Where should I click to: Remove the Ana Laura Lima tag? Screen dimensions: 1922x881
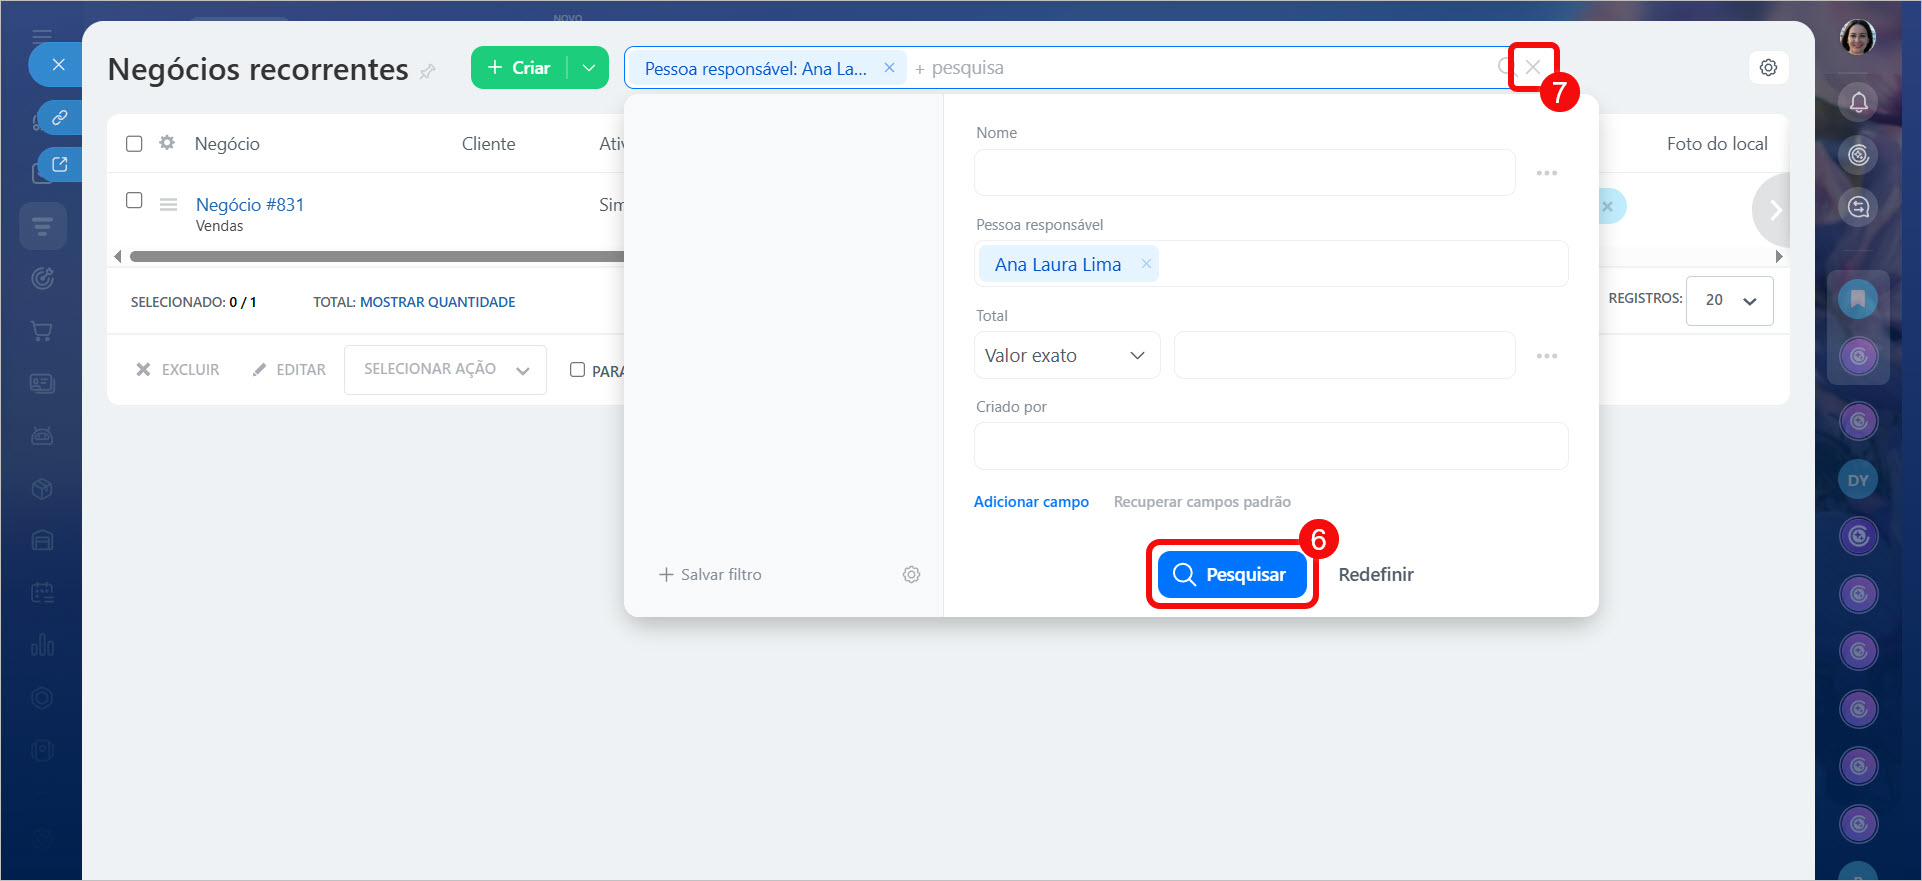click(x=1146, y=264)
